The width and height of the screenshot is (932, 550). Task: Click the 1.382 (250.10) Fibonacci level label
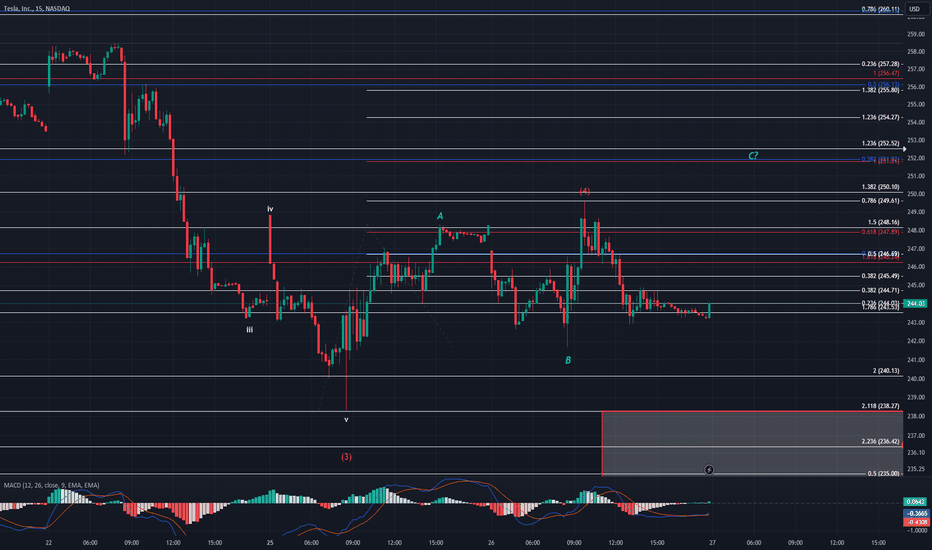[x=880, y=187]
